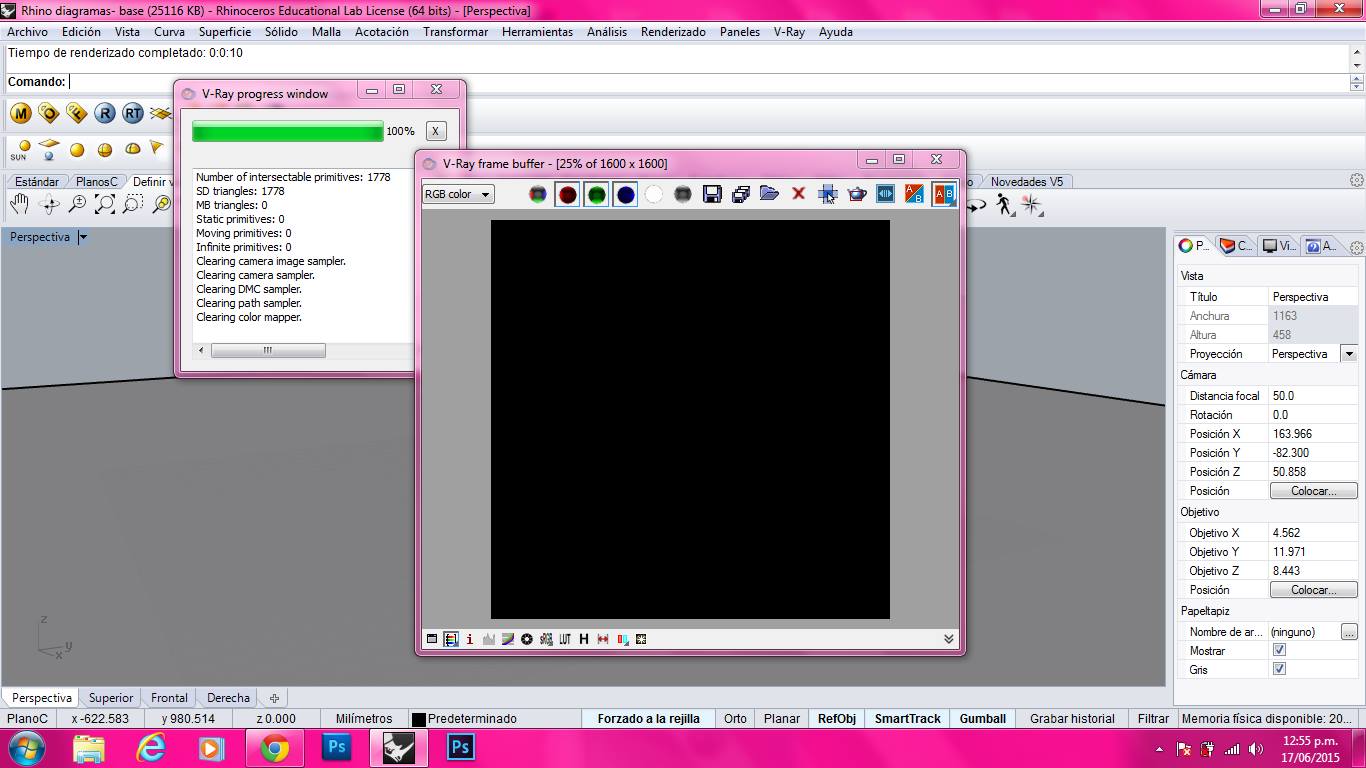1366x768 pixels.
Task: Click the layer color swatch beside Predeterminado
Action: [419, 719]
